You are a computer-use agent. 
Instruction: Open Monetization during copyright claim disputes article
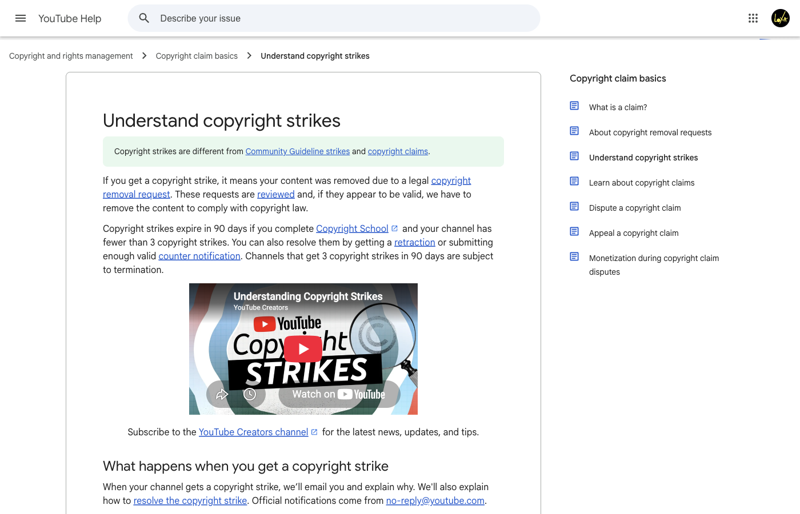(654, 265)
